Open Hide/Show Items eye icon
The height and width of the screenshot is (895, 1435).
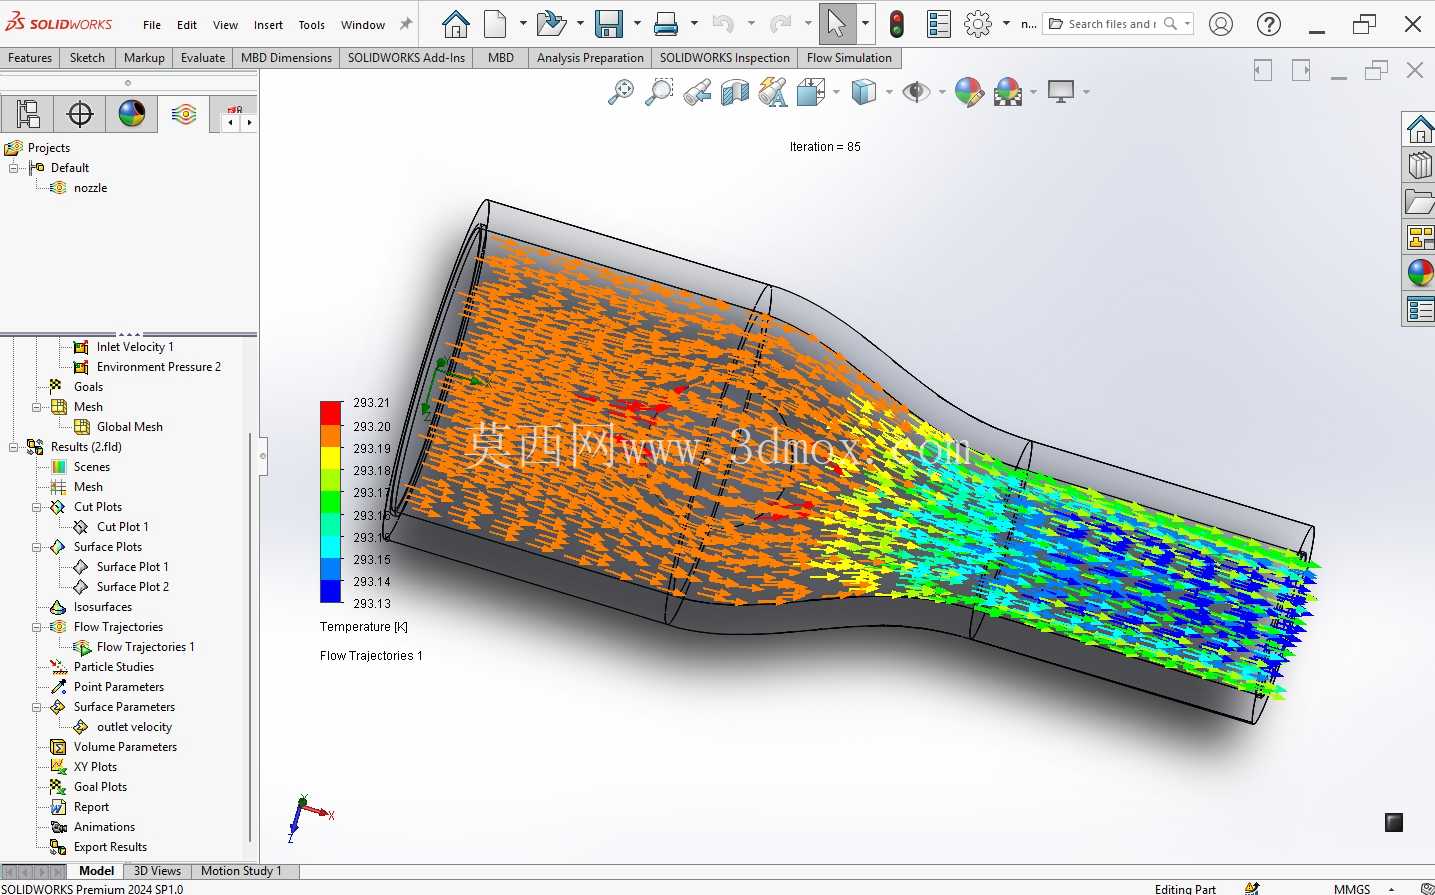pos(915,92)
